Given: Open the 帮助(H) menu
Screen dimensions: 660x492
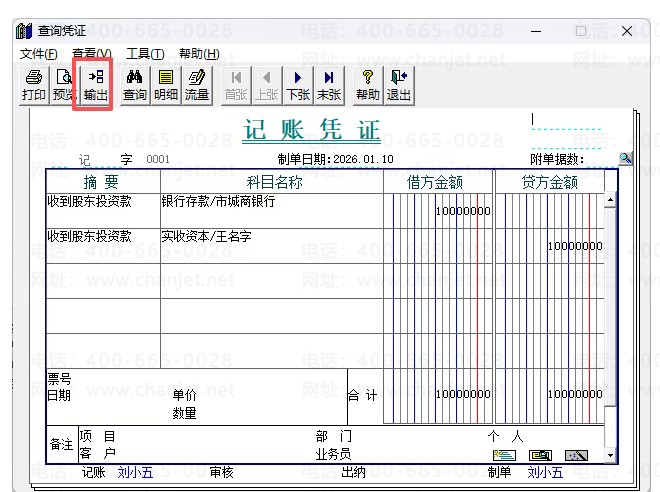Looking at the screenshot, I should point(199,54).
